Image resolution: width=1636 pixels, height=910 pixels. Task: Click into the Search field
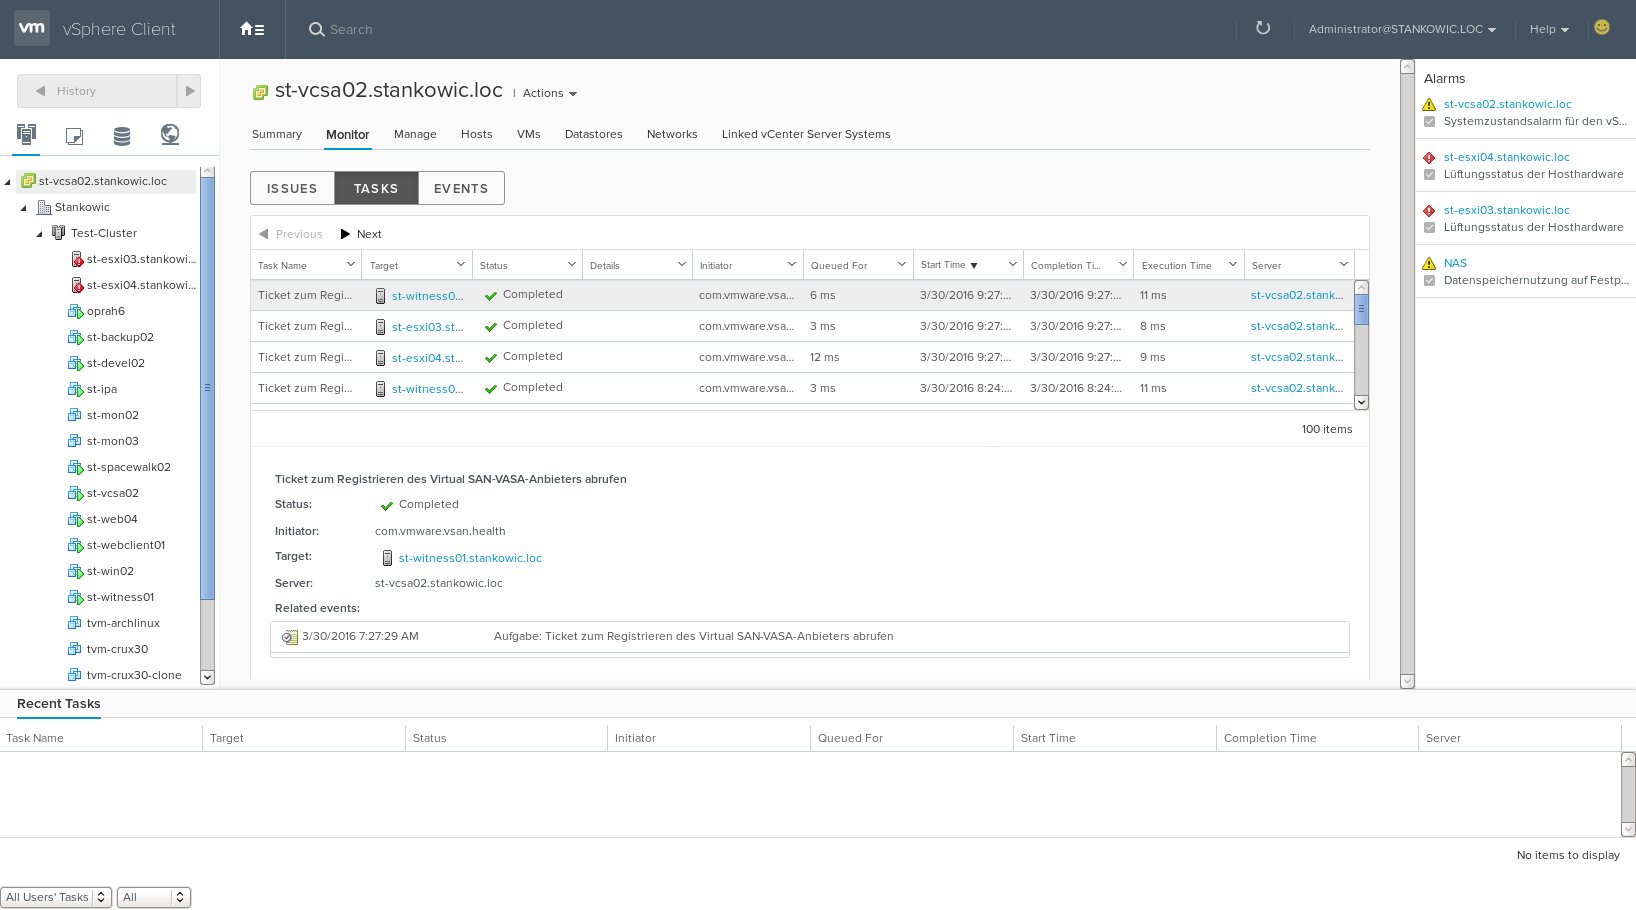(x=351, y=29)
